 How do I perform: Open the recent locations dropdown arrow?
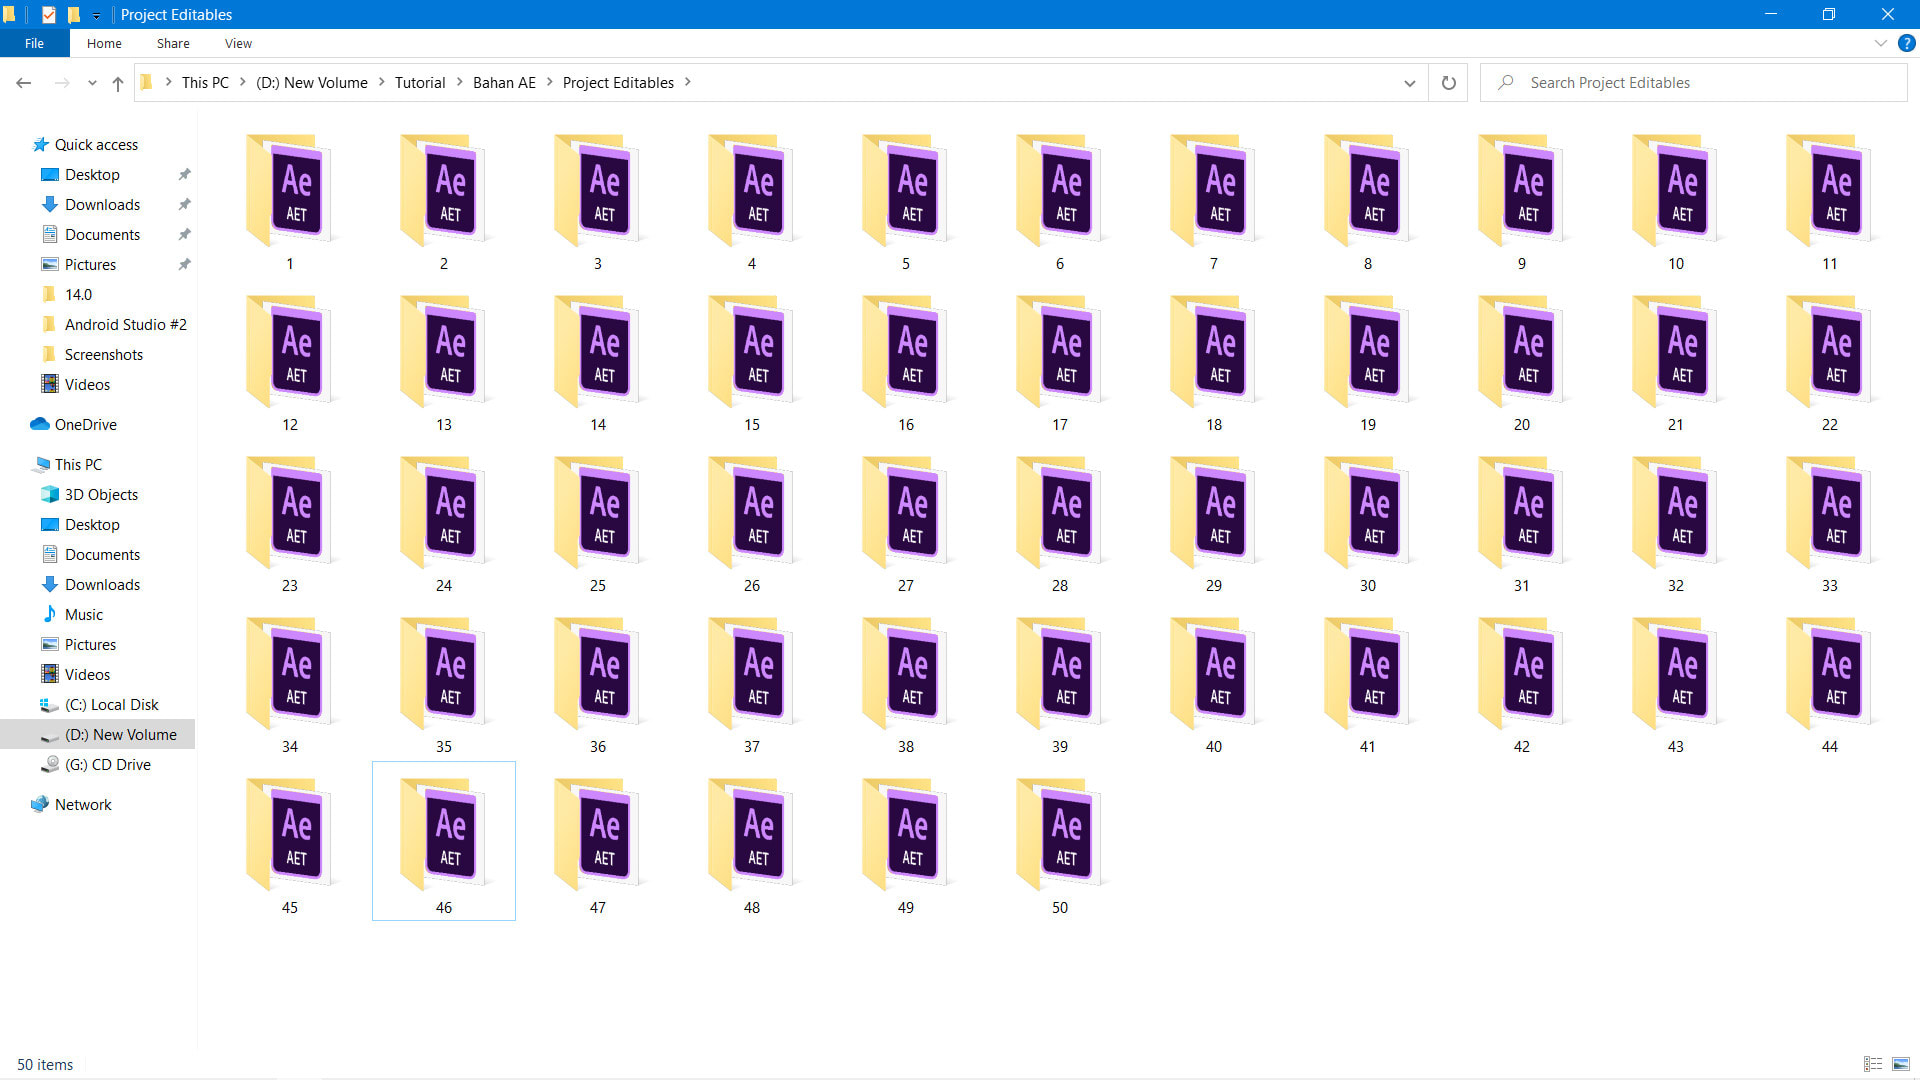click(92, 83)
